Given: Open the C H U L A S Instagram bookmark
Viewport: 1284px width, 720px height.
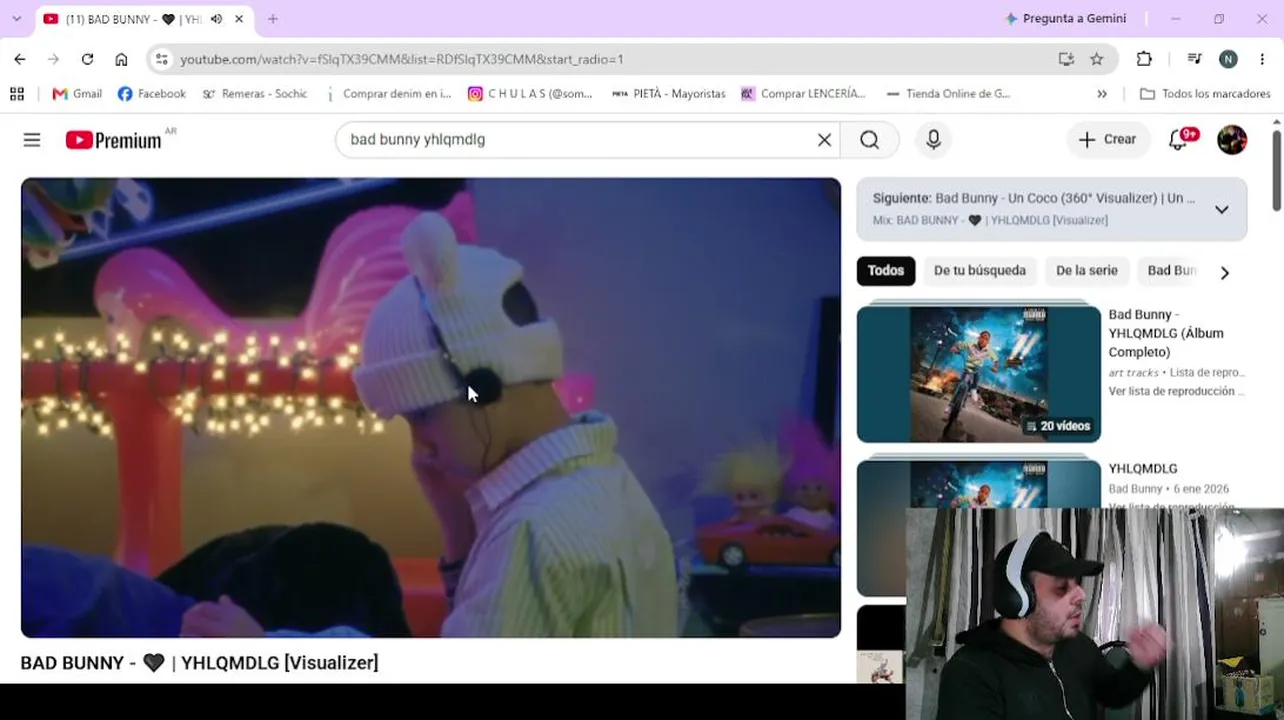Looking at the screenshot, I should click(530, 94).
